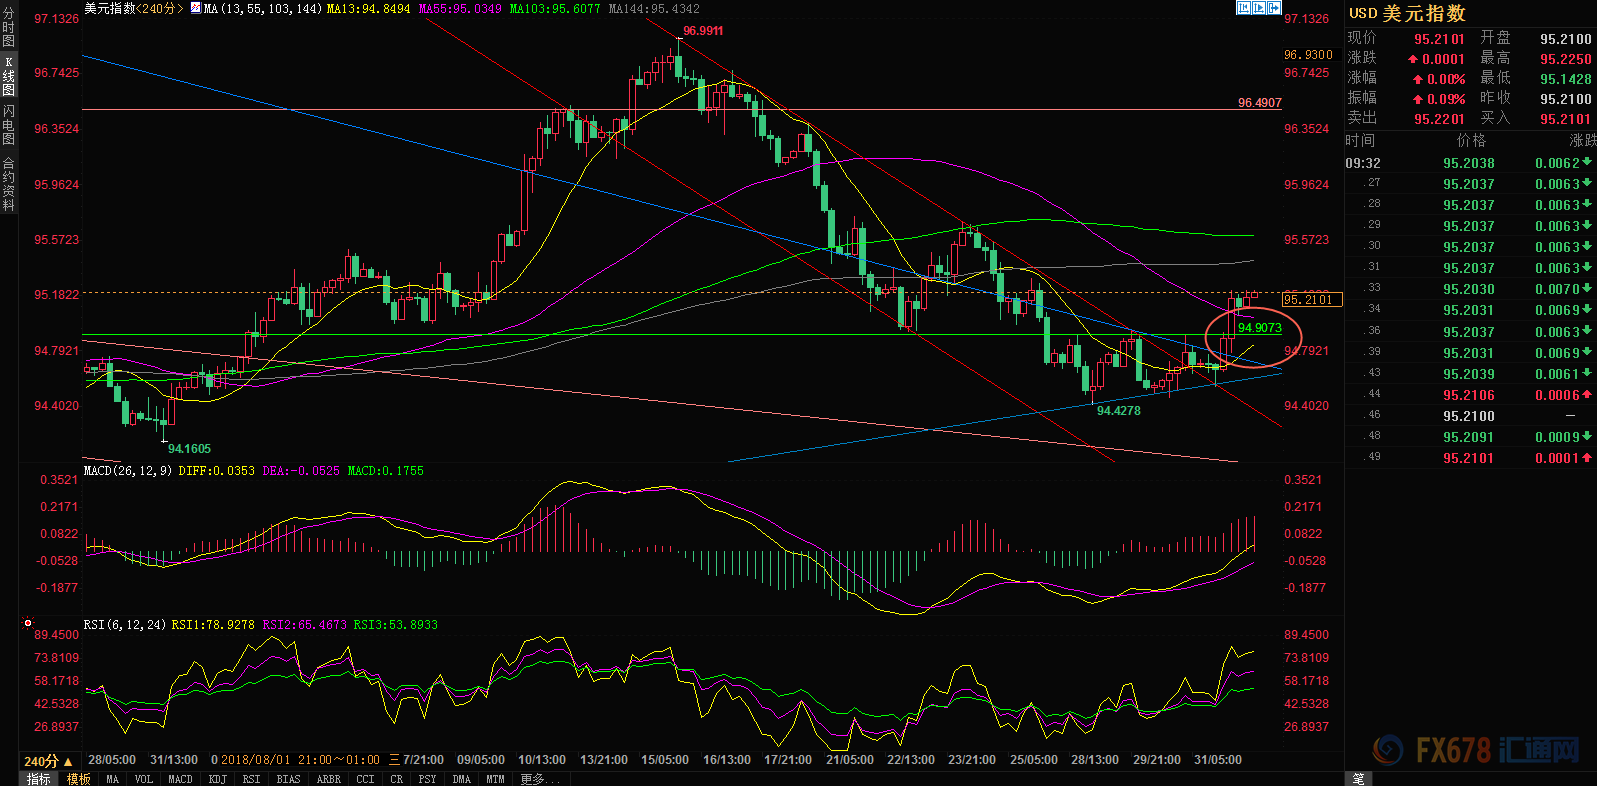
Task: Choose the MA indicator button
Action: (112, 779)
